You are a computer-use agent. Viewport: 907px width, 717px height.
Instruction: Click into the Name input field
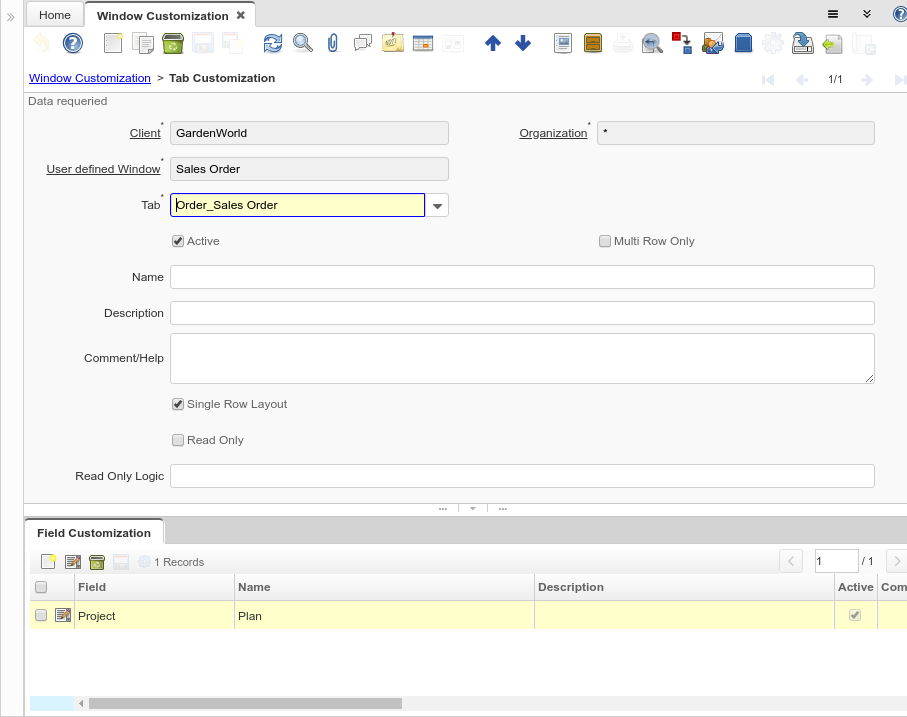point(522,277)
